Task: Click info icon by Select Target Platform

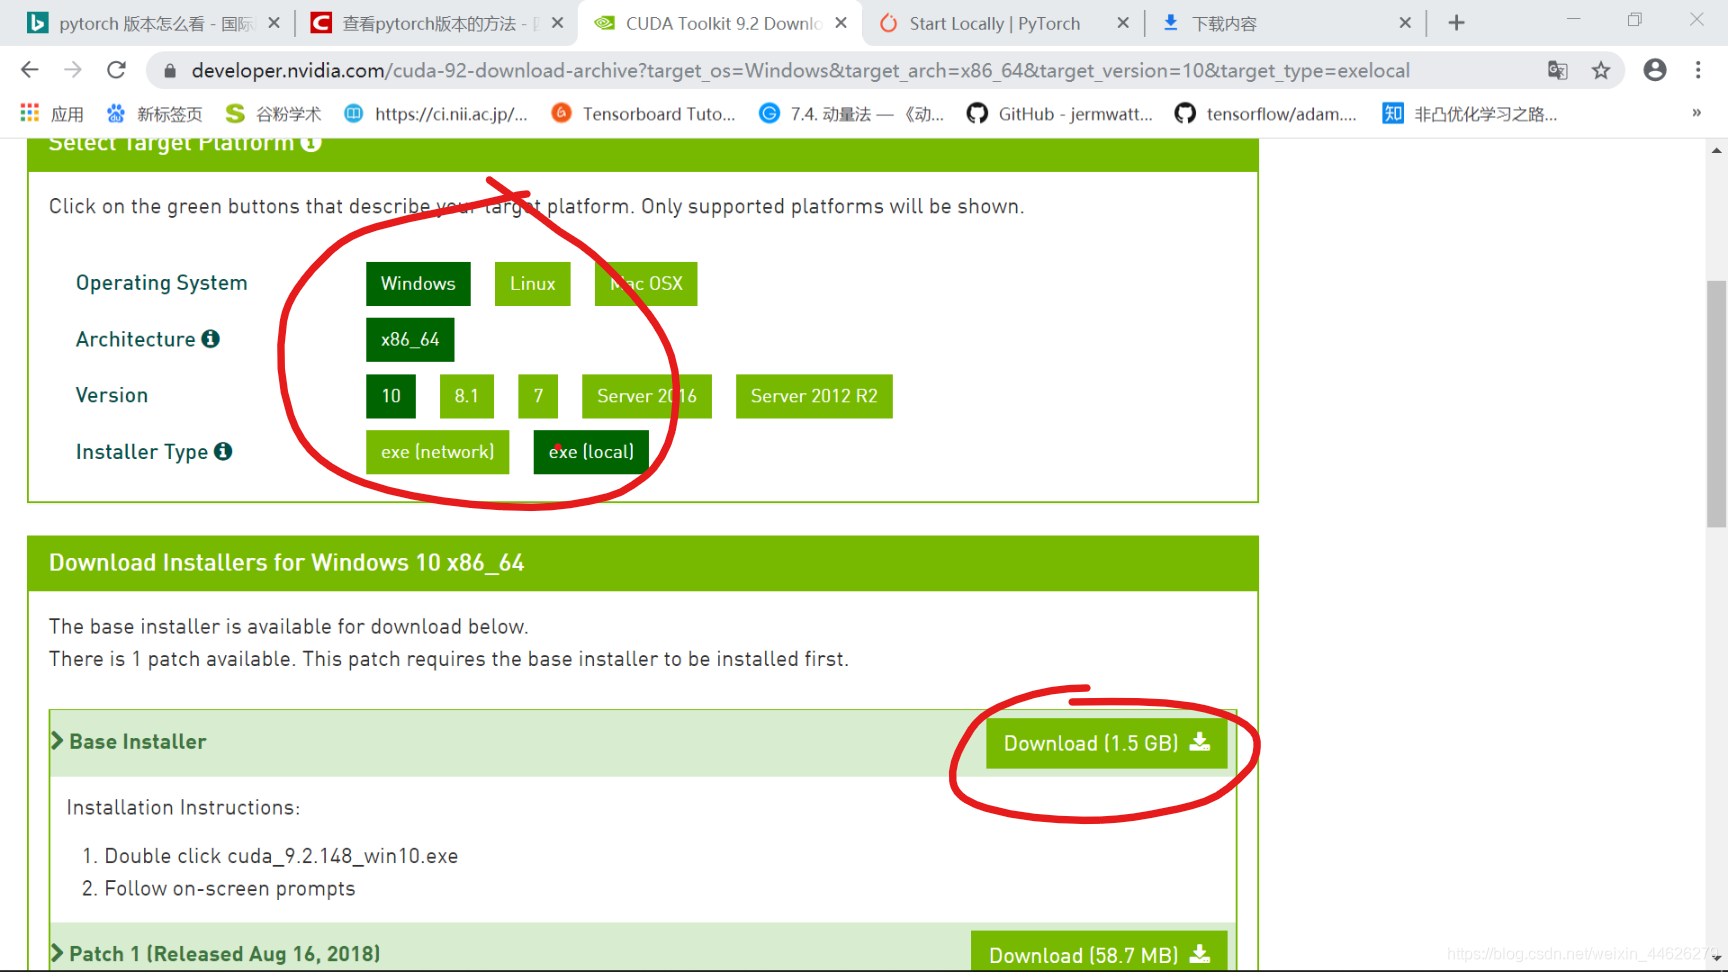Action: point(311,144)
